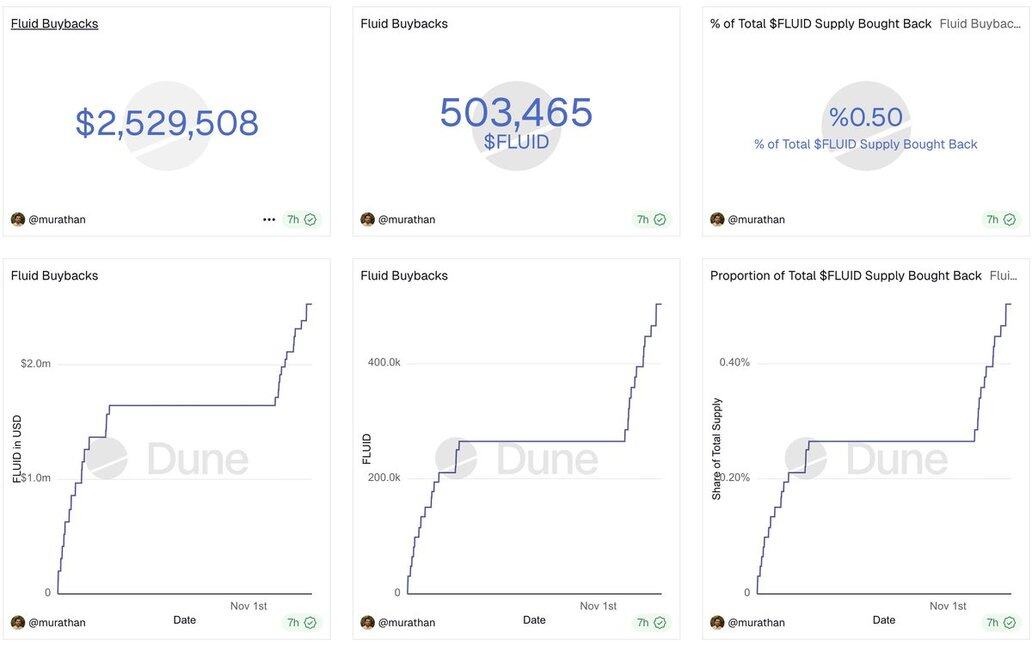Click the green check icon in the $2,529,508 panel

click(x=310, y=220)
